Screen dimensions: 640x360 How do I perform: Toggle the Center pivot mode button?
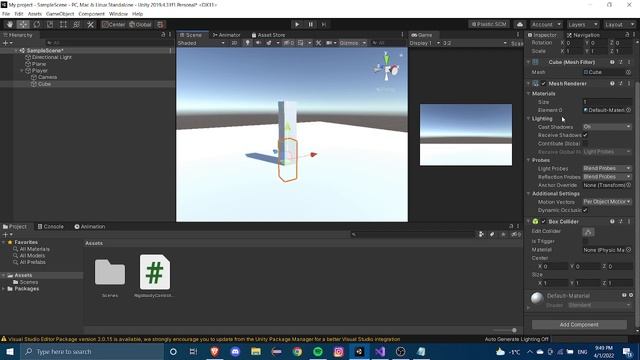(x=113, y=24)
